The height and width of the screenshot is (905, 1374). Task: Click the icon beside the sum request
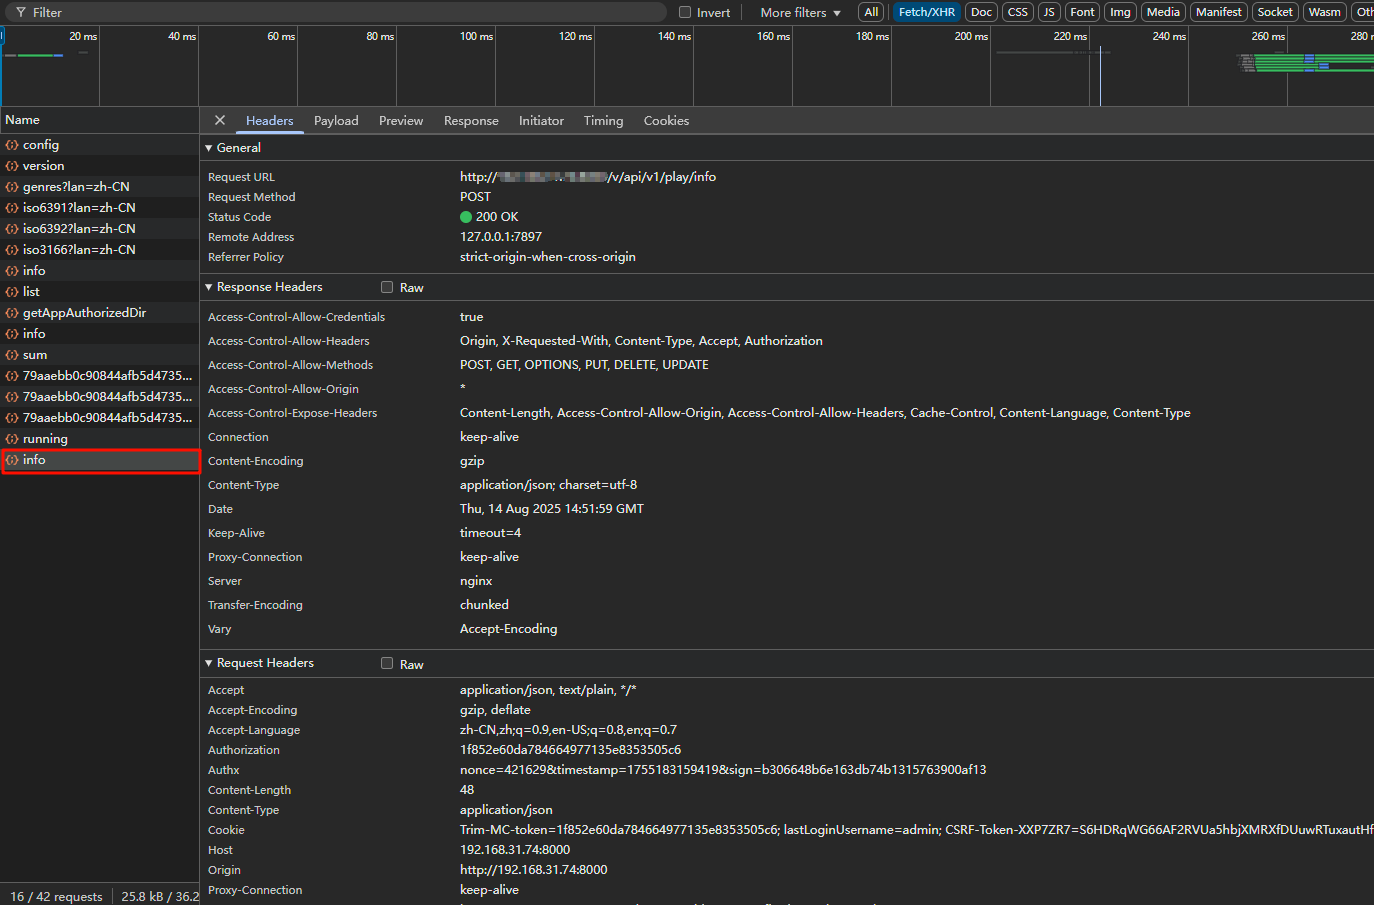[x=12, y=355]
